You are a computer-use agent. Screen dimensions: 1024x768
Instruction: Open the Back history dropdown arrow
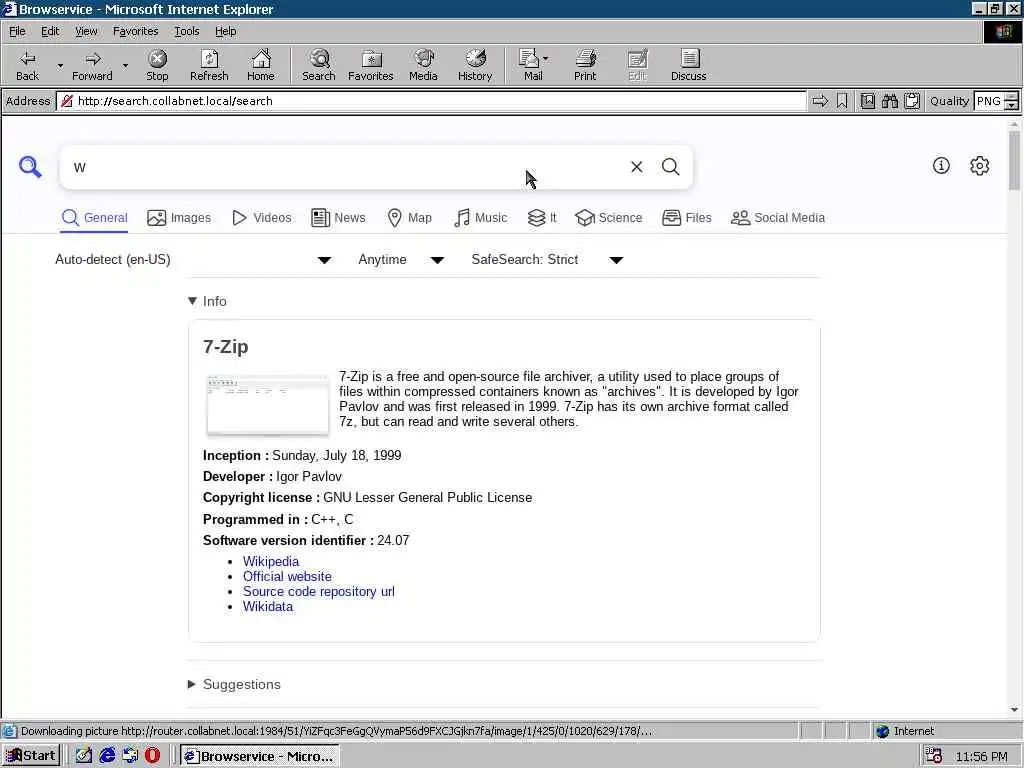60,65
